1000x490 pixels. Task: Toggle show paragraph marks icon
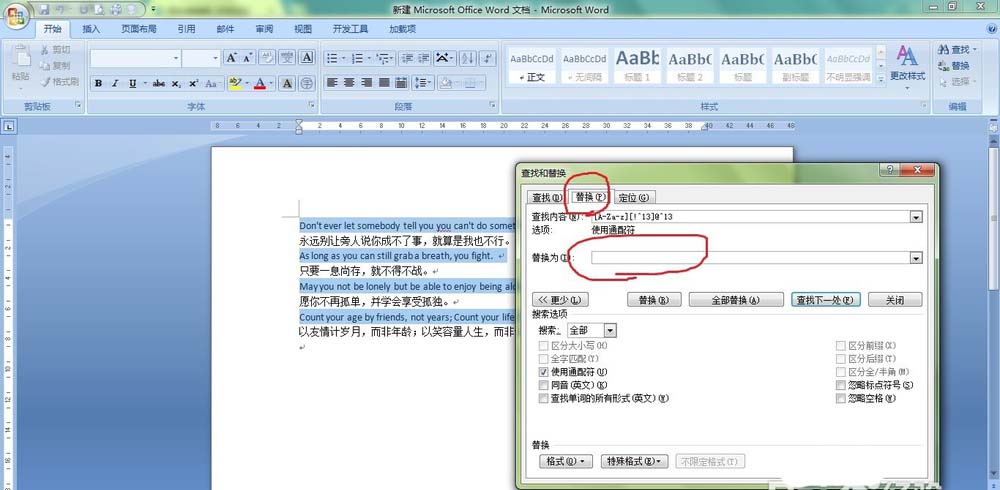point(488,59)
